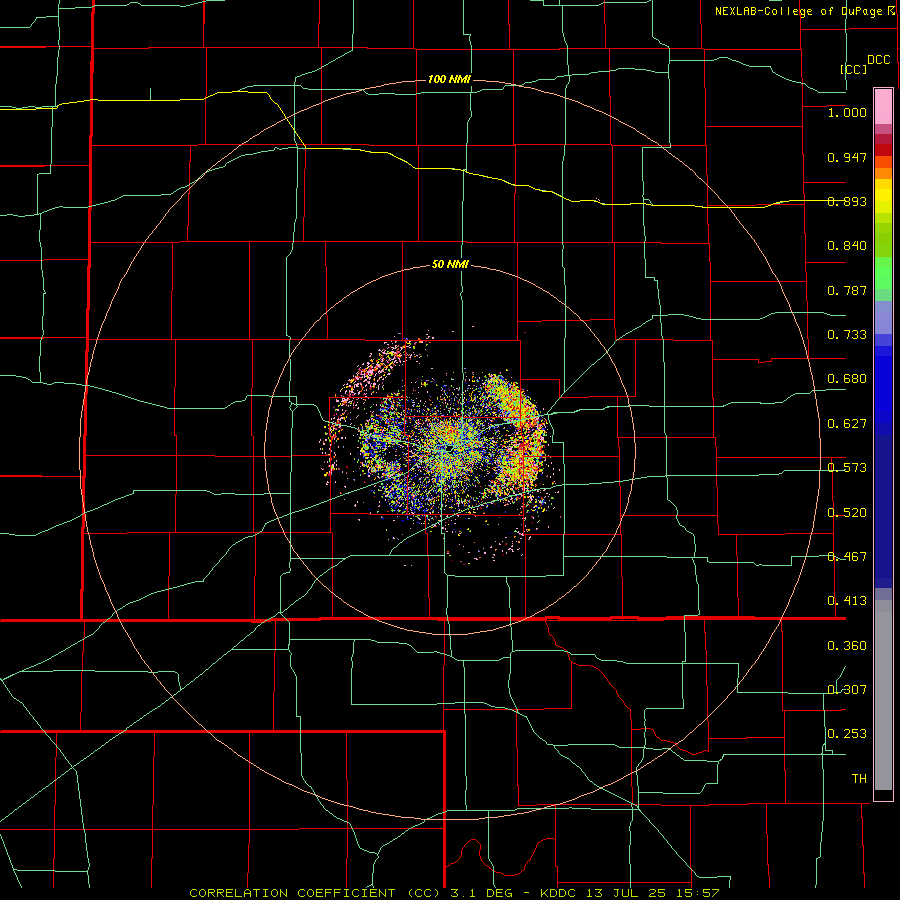Select the 1.000 scale value
The image size is (900, 900).
(x=847, y=112)
